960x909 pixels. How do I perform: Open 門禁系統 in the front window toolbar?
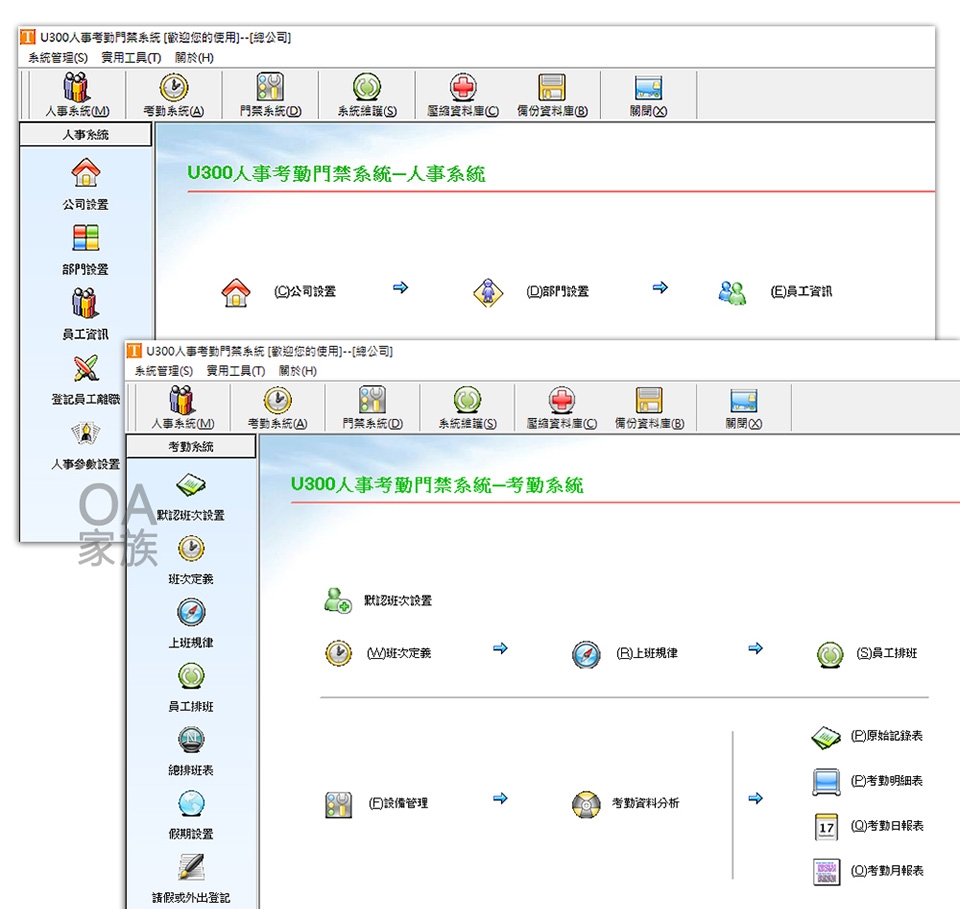[x=372, y=408]
